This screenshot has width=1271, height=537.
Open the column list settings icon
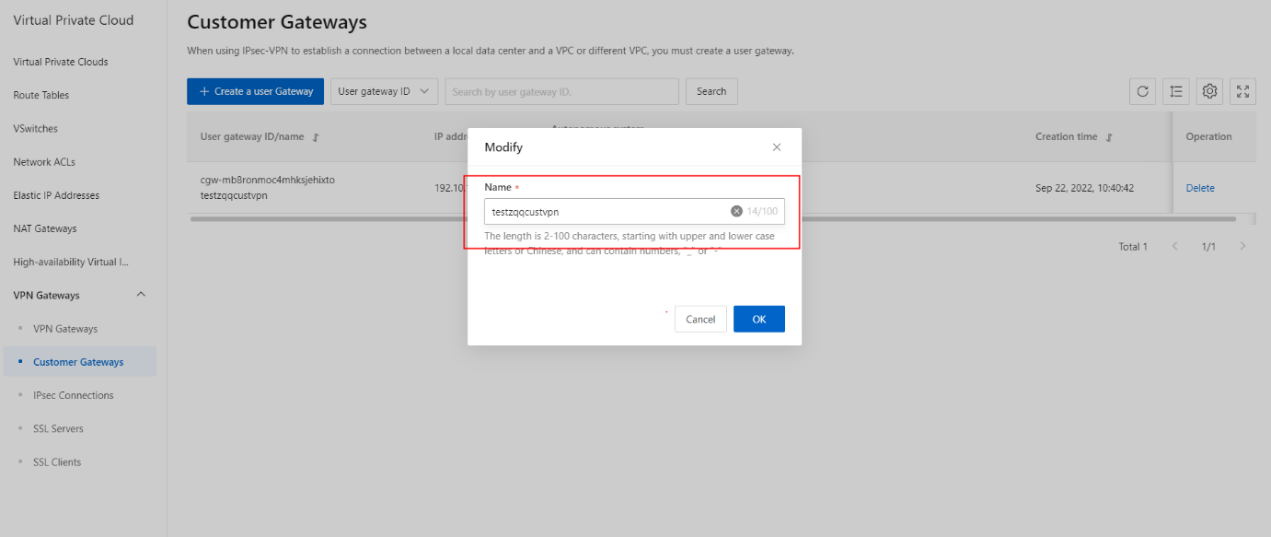(1176, 91)
